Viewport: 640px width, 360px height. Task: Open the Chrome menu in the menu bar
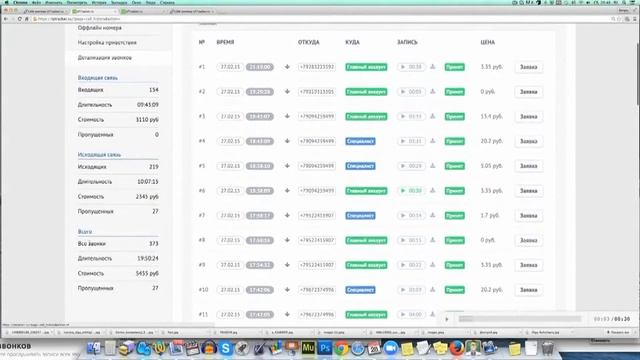coord(20,2)
